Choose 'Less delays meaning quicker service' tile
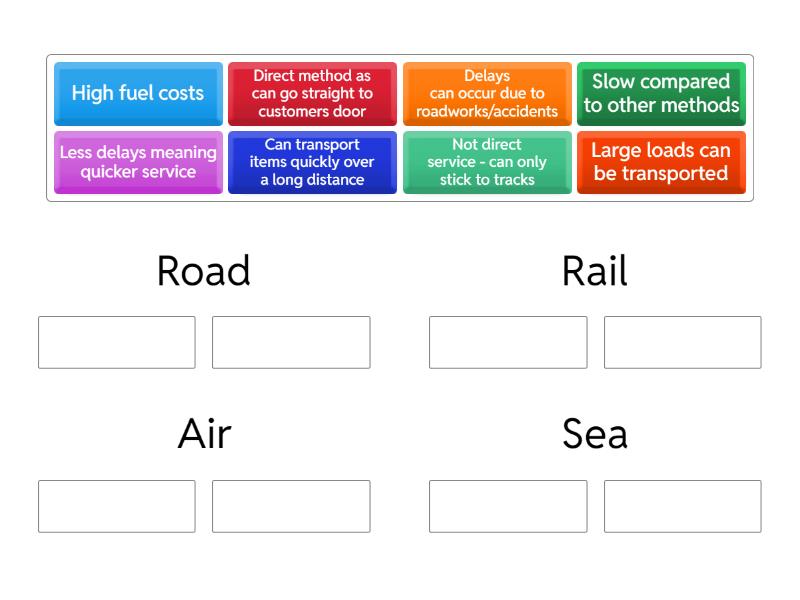The width and height of the screenshot is (800, 600). pos(138,162)
